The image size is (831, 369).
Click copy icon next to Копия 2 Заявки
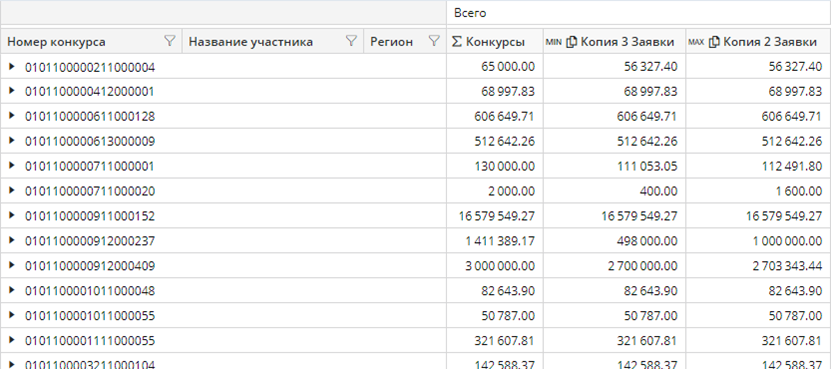click(713, 42)
